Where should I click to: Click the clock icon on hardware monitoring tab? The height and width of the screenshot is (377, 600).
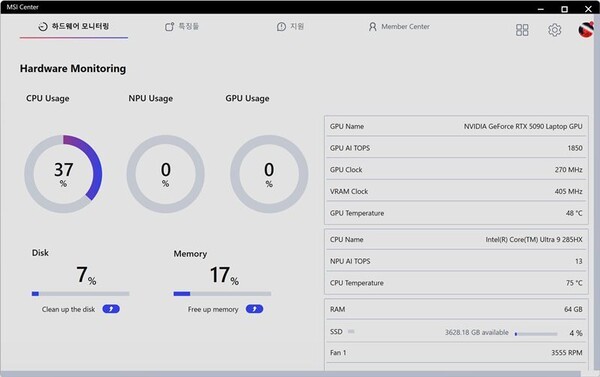coord(43,26)
